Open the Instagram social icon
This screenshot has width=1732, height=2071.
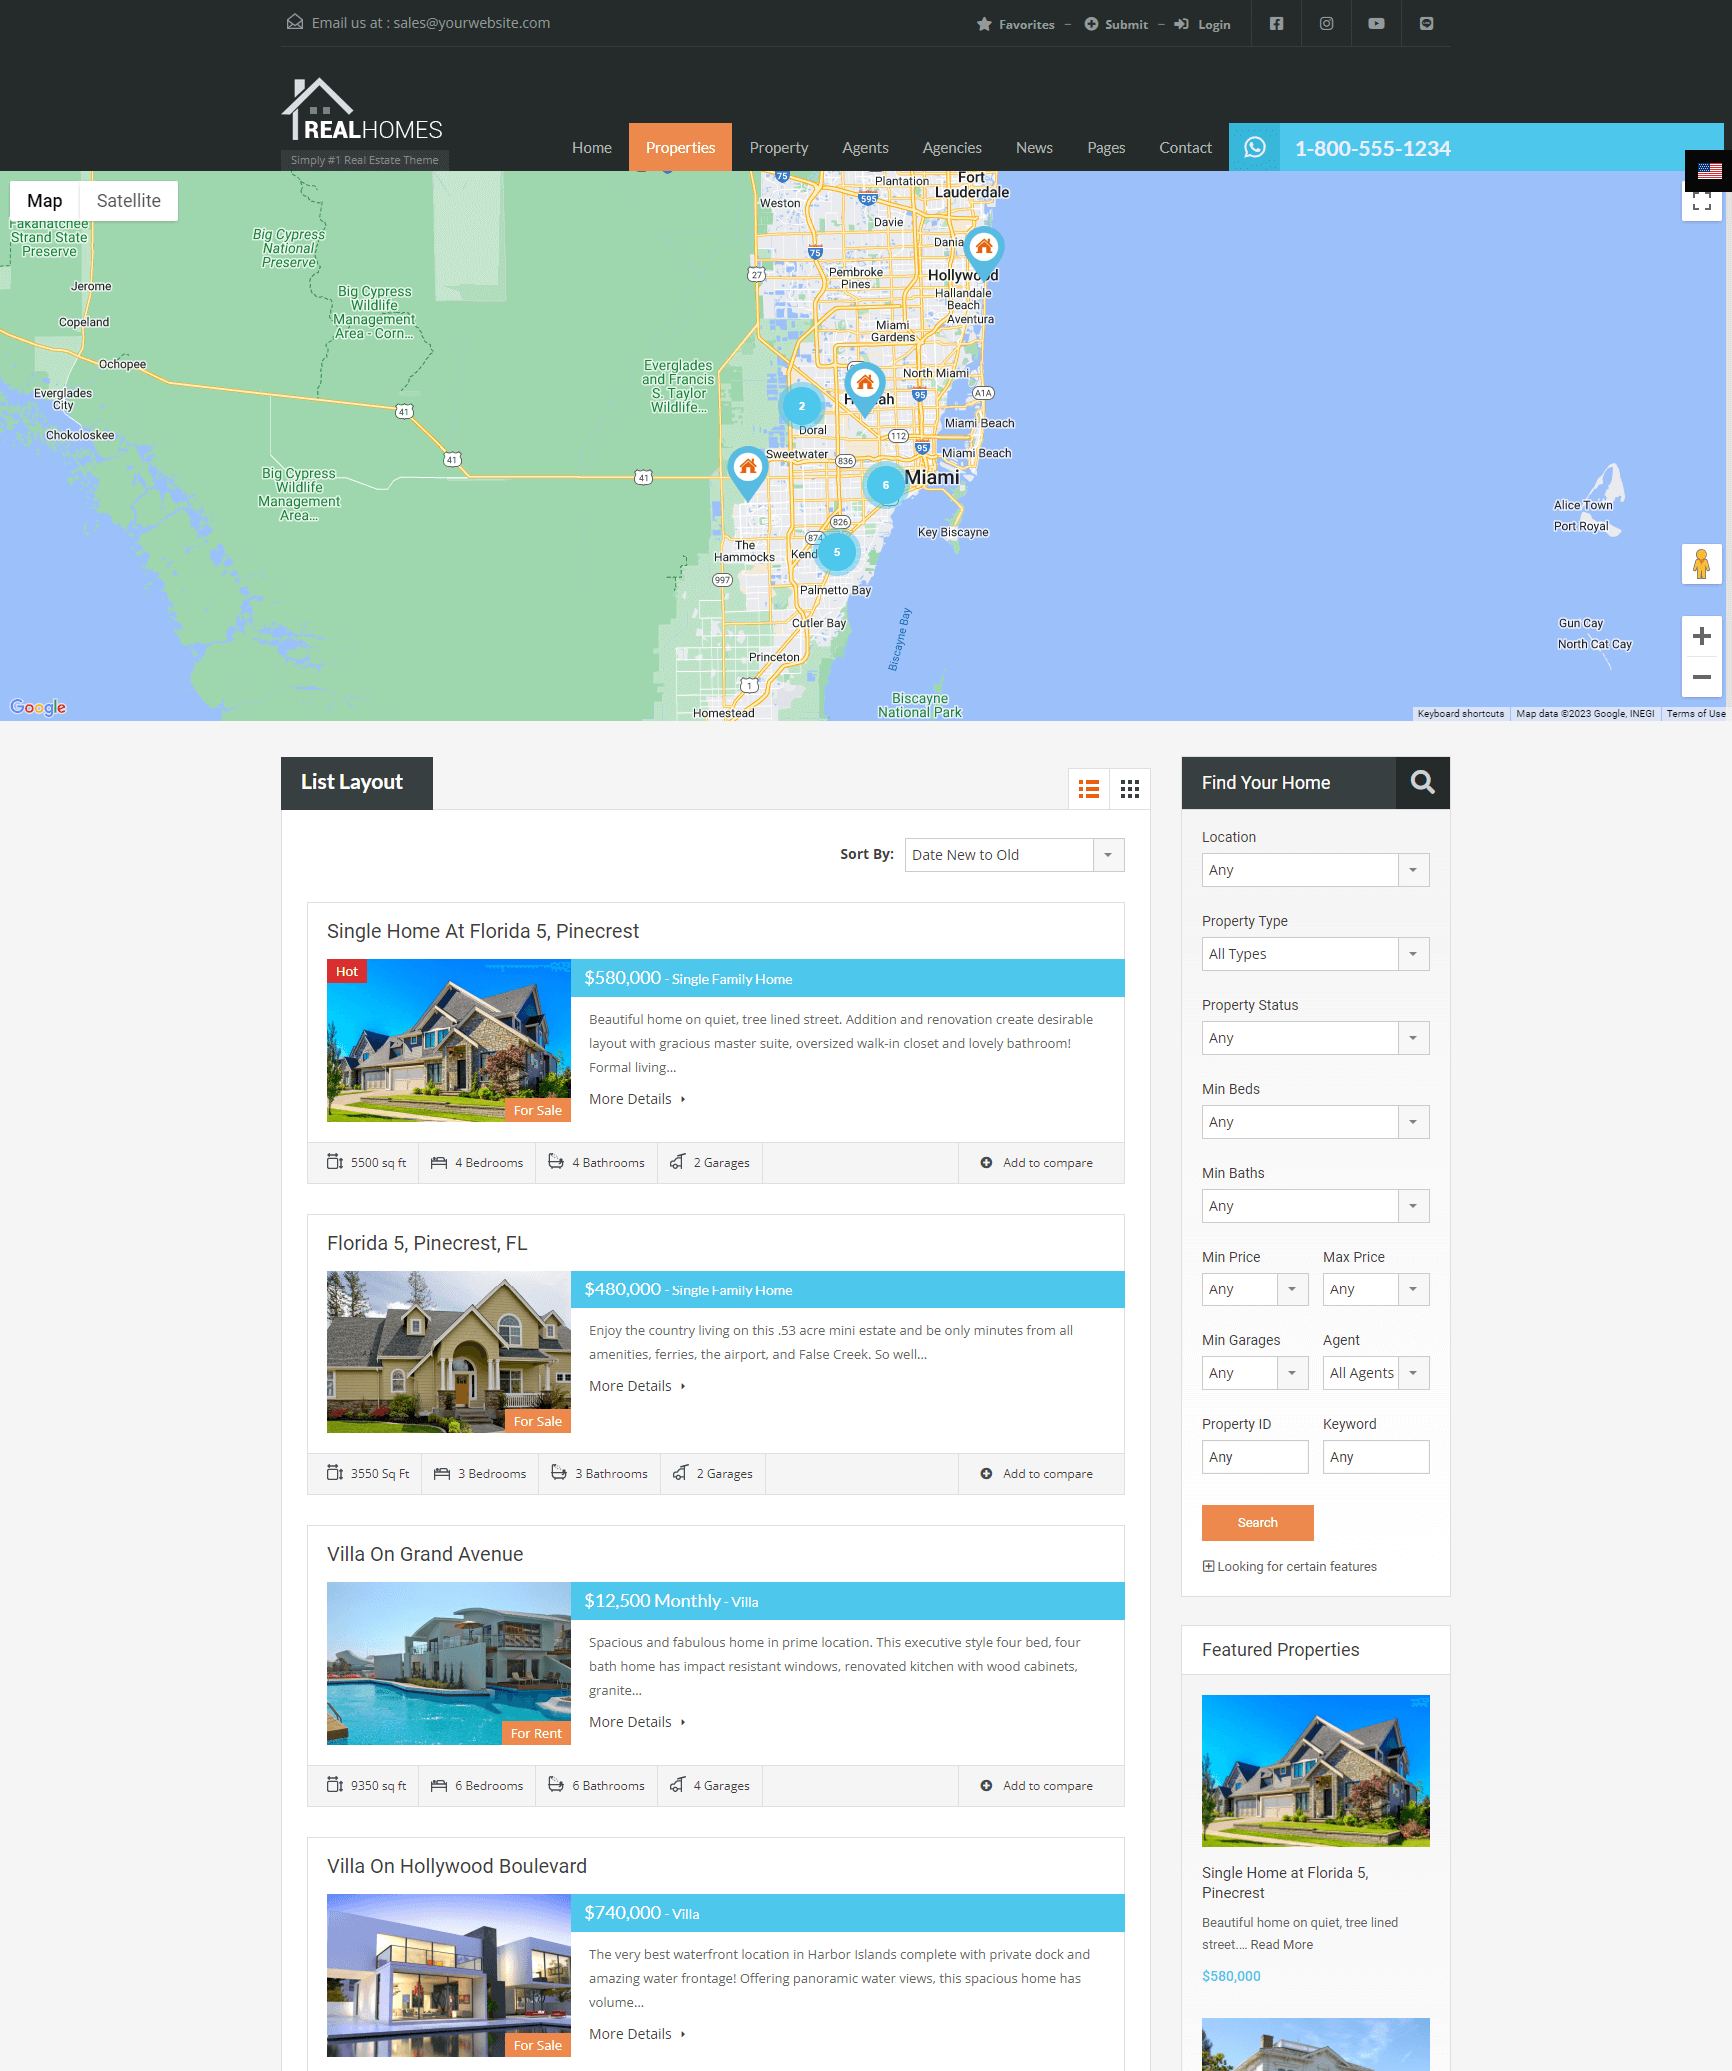point(1326,24)
